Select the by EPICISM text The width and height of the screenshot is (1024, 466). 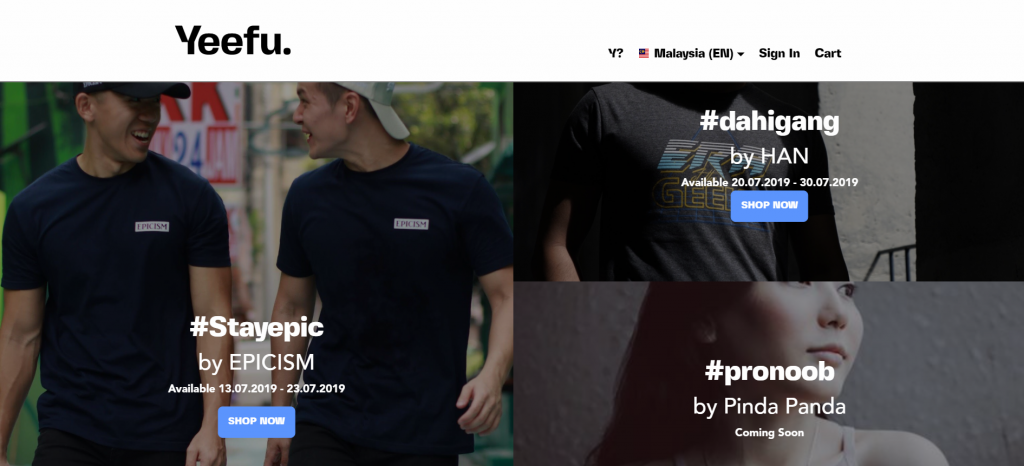[x=257, y=362]
